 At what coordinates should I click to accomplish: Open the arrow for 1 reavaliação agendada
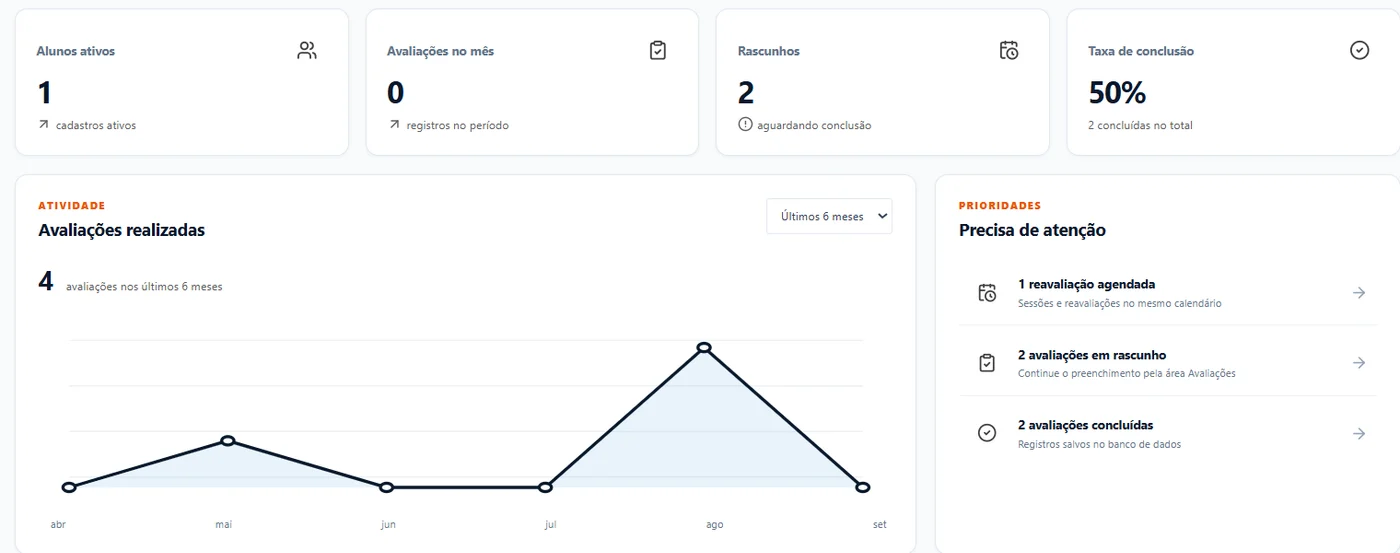[1359, 293]
